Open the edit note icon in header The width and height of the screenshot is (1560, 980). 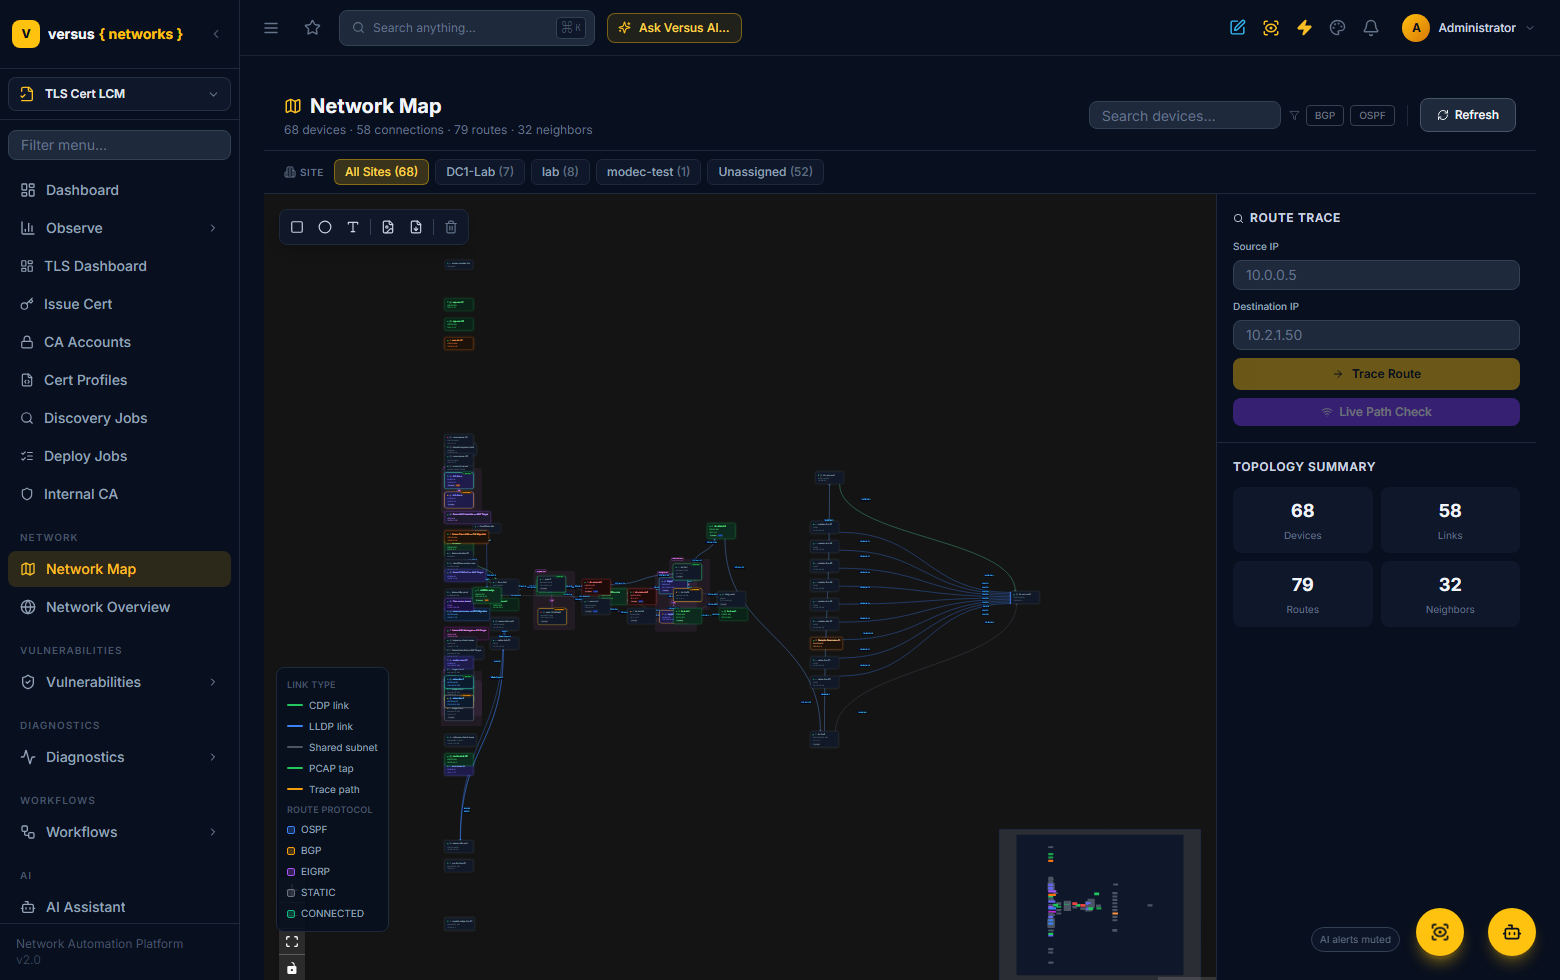tap(1238, 28)
